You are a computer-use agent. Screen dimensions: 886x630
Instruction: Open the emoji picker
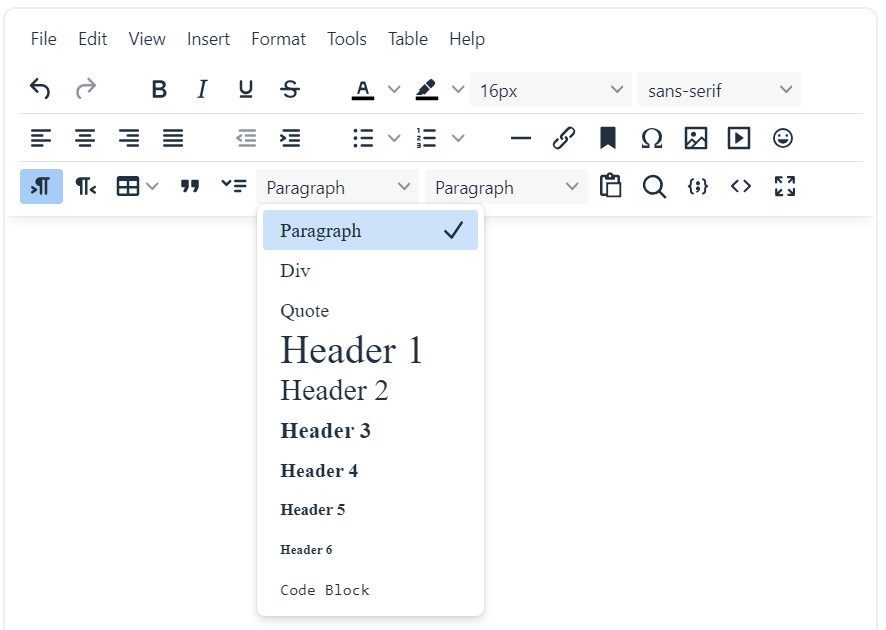[x=783, y=138]
